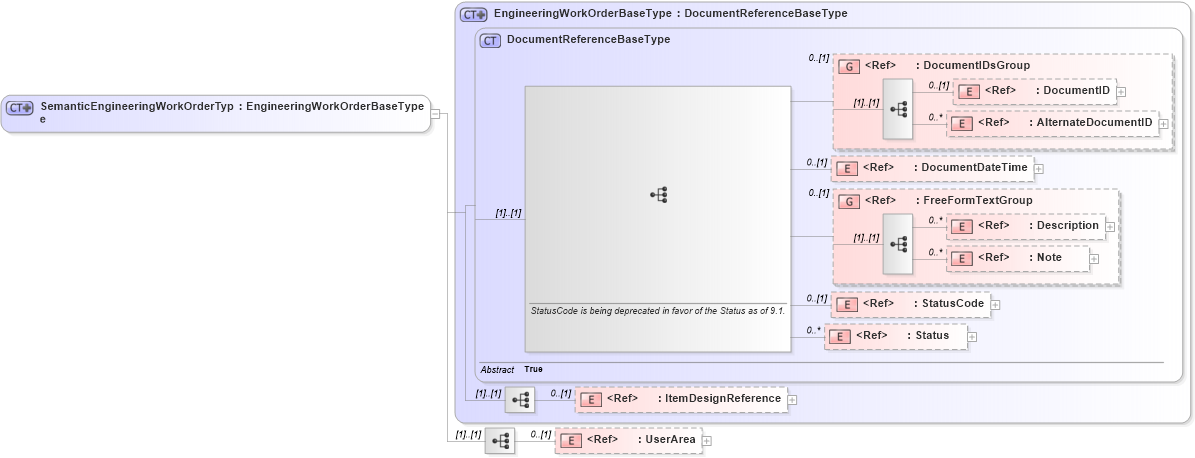
Task: Click the DocumentDateTime element name
Action: tap(975, 168)
